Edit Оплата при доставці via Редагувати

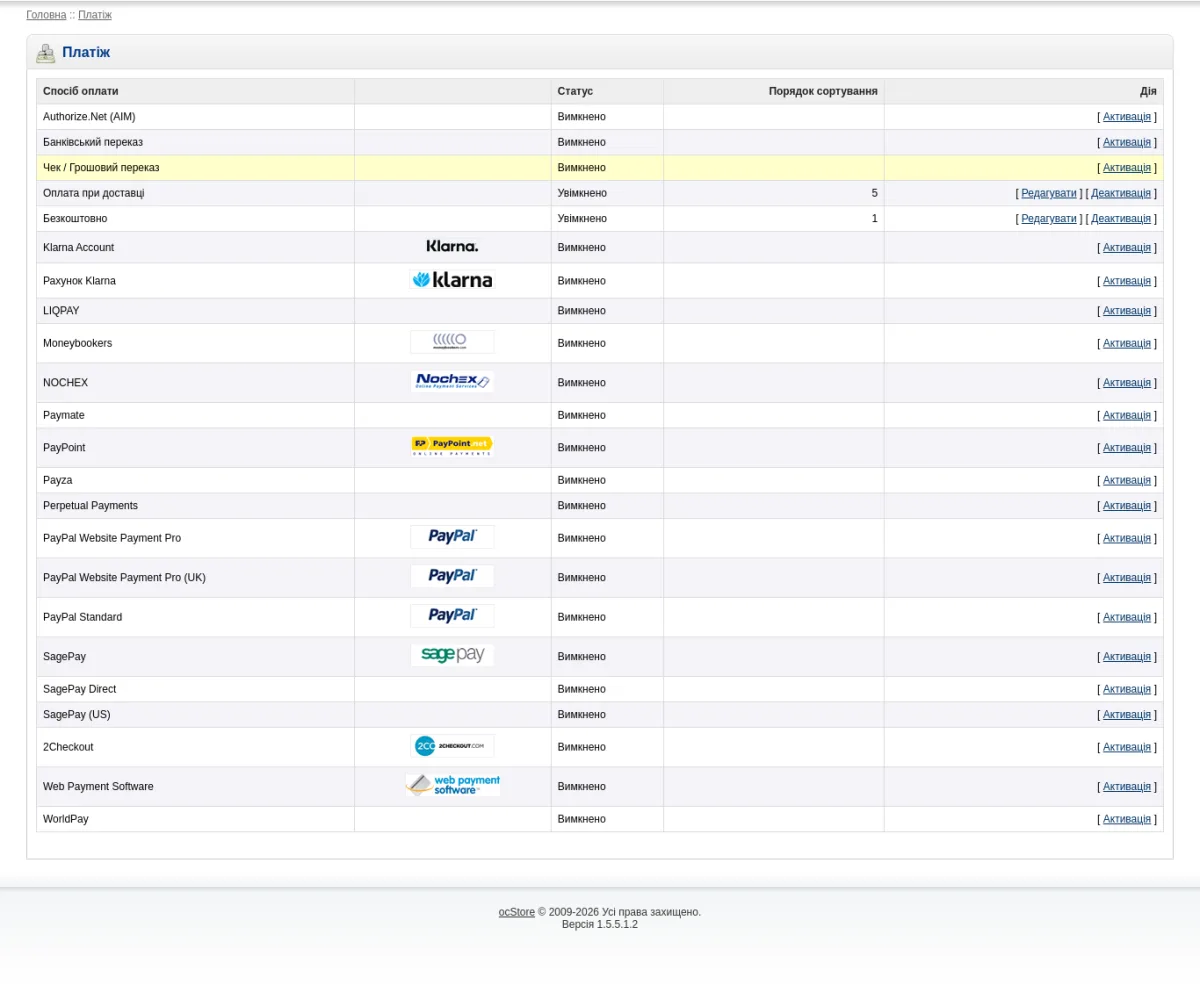point(1049,193)
